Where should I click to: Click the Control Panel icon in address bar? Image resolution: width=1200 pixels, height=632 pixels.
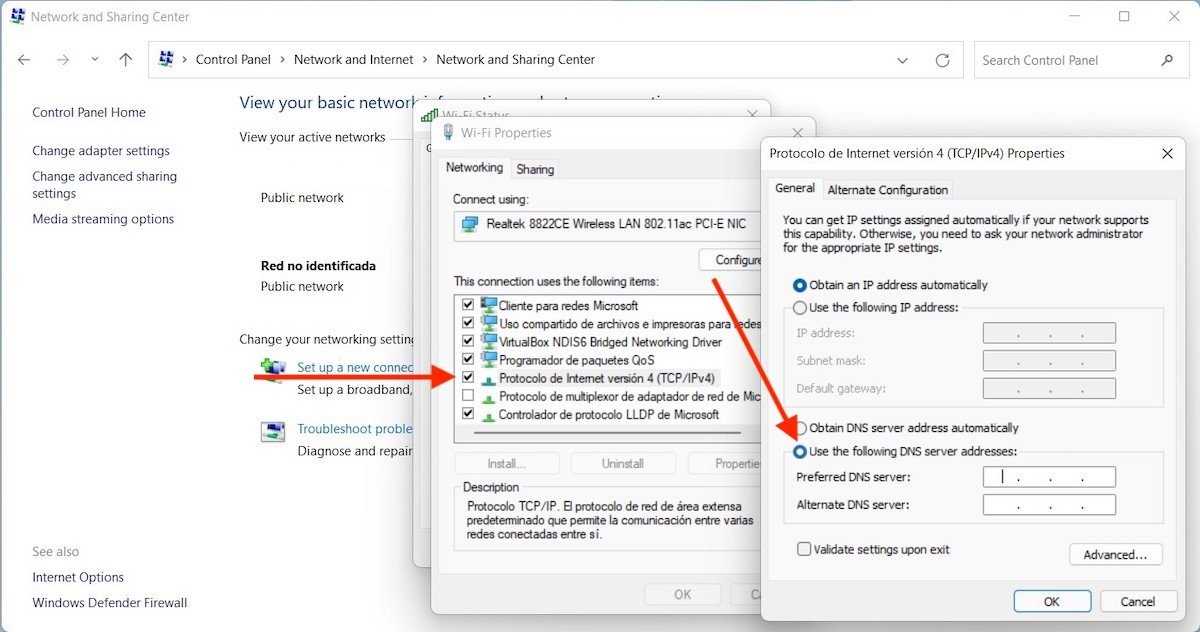coord(167,60)
